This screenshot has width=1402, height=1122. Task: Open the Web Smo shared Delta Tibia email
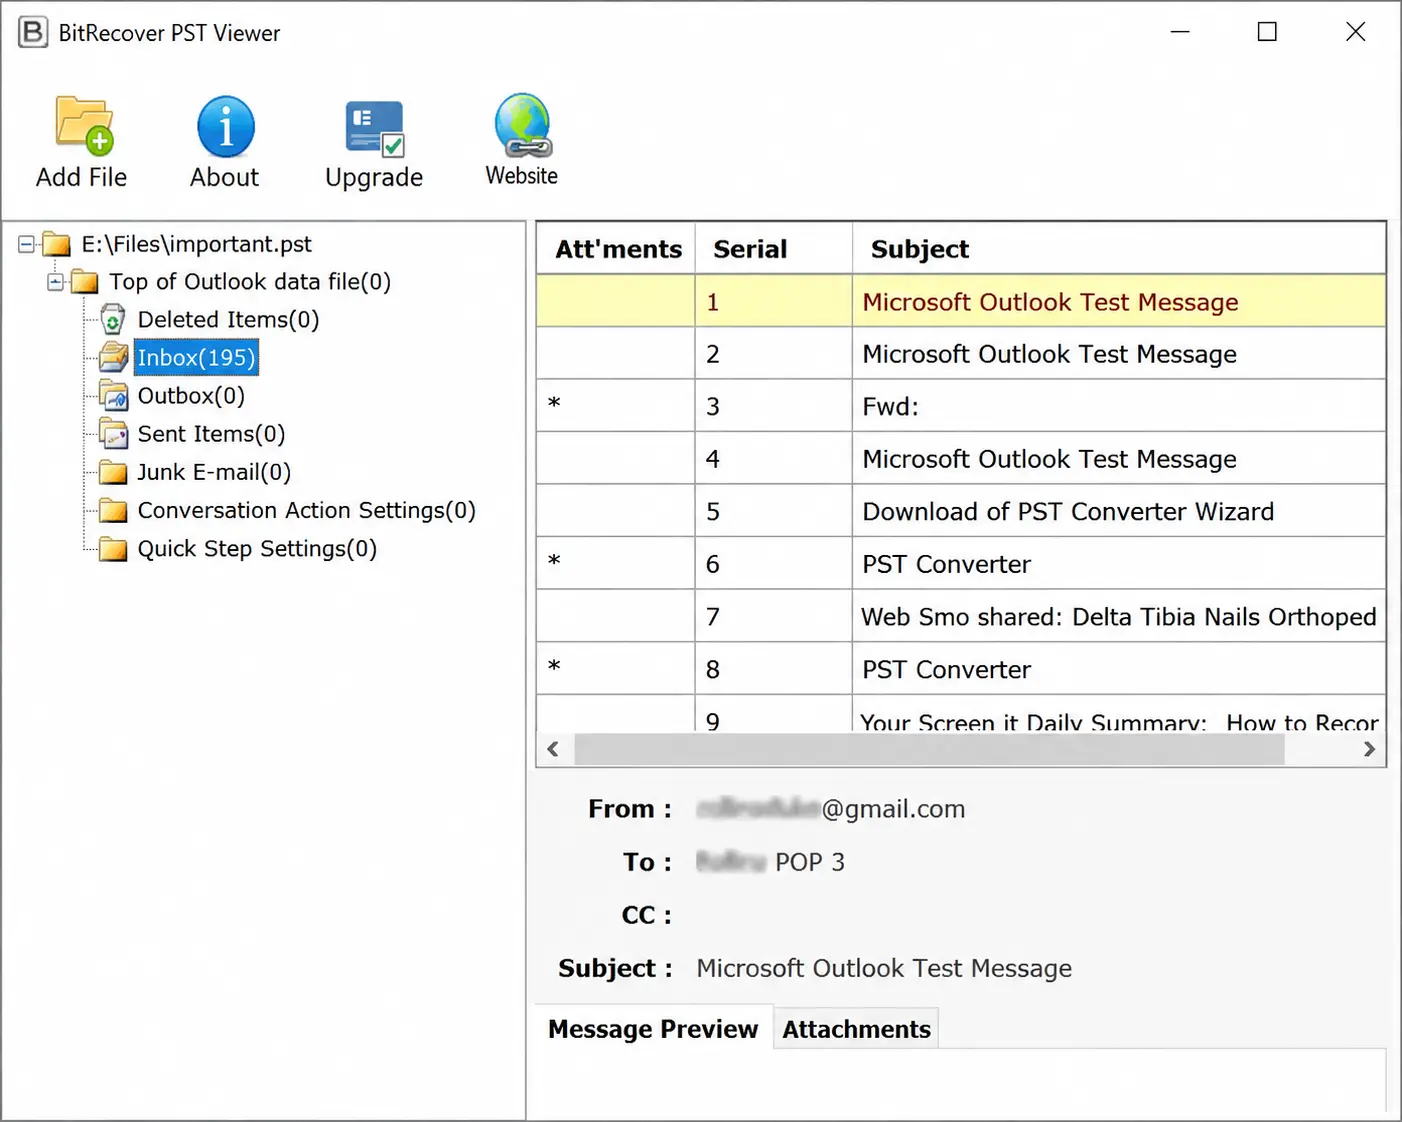[x=1119, y=617]
